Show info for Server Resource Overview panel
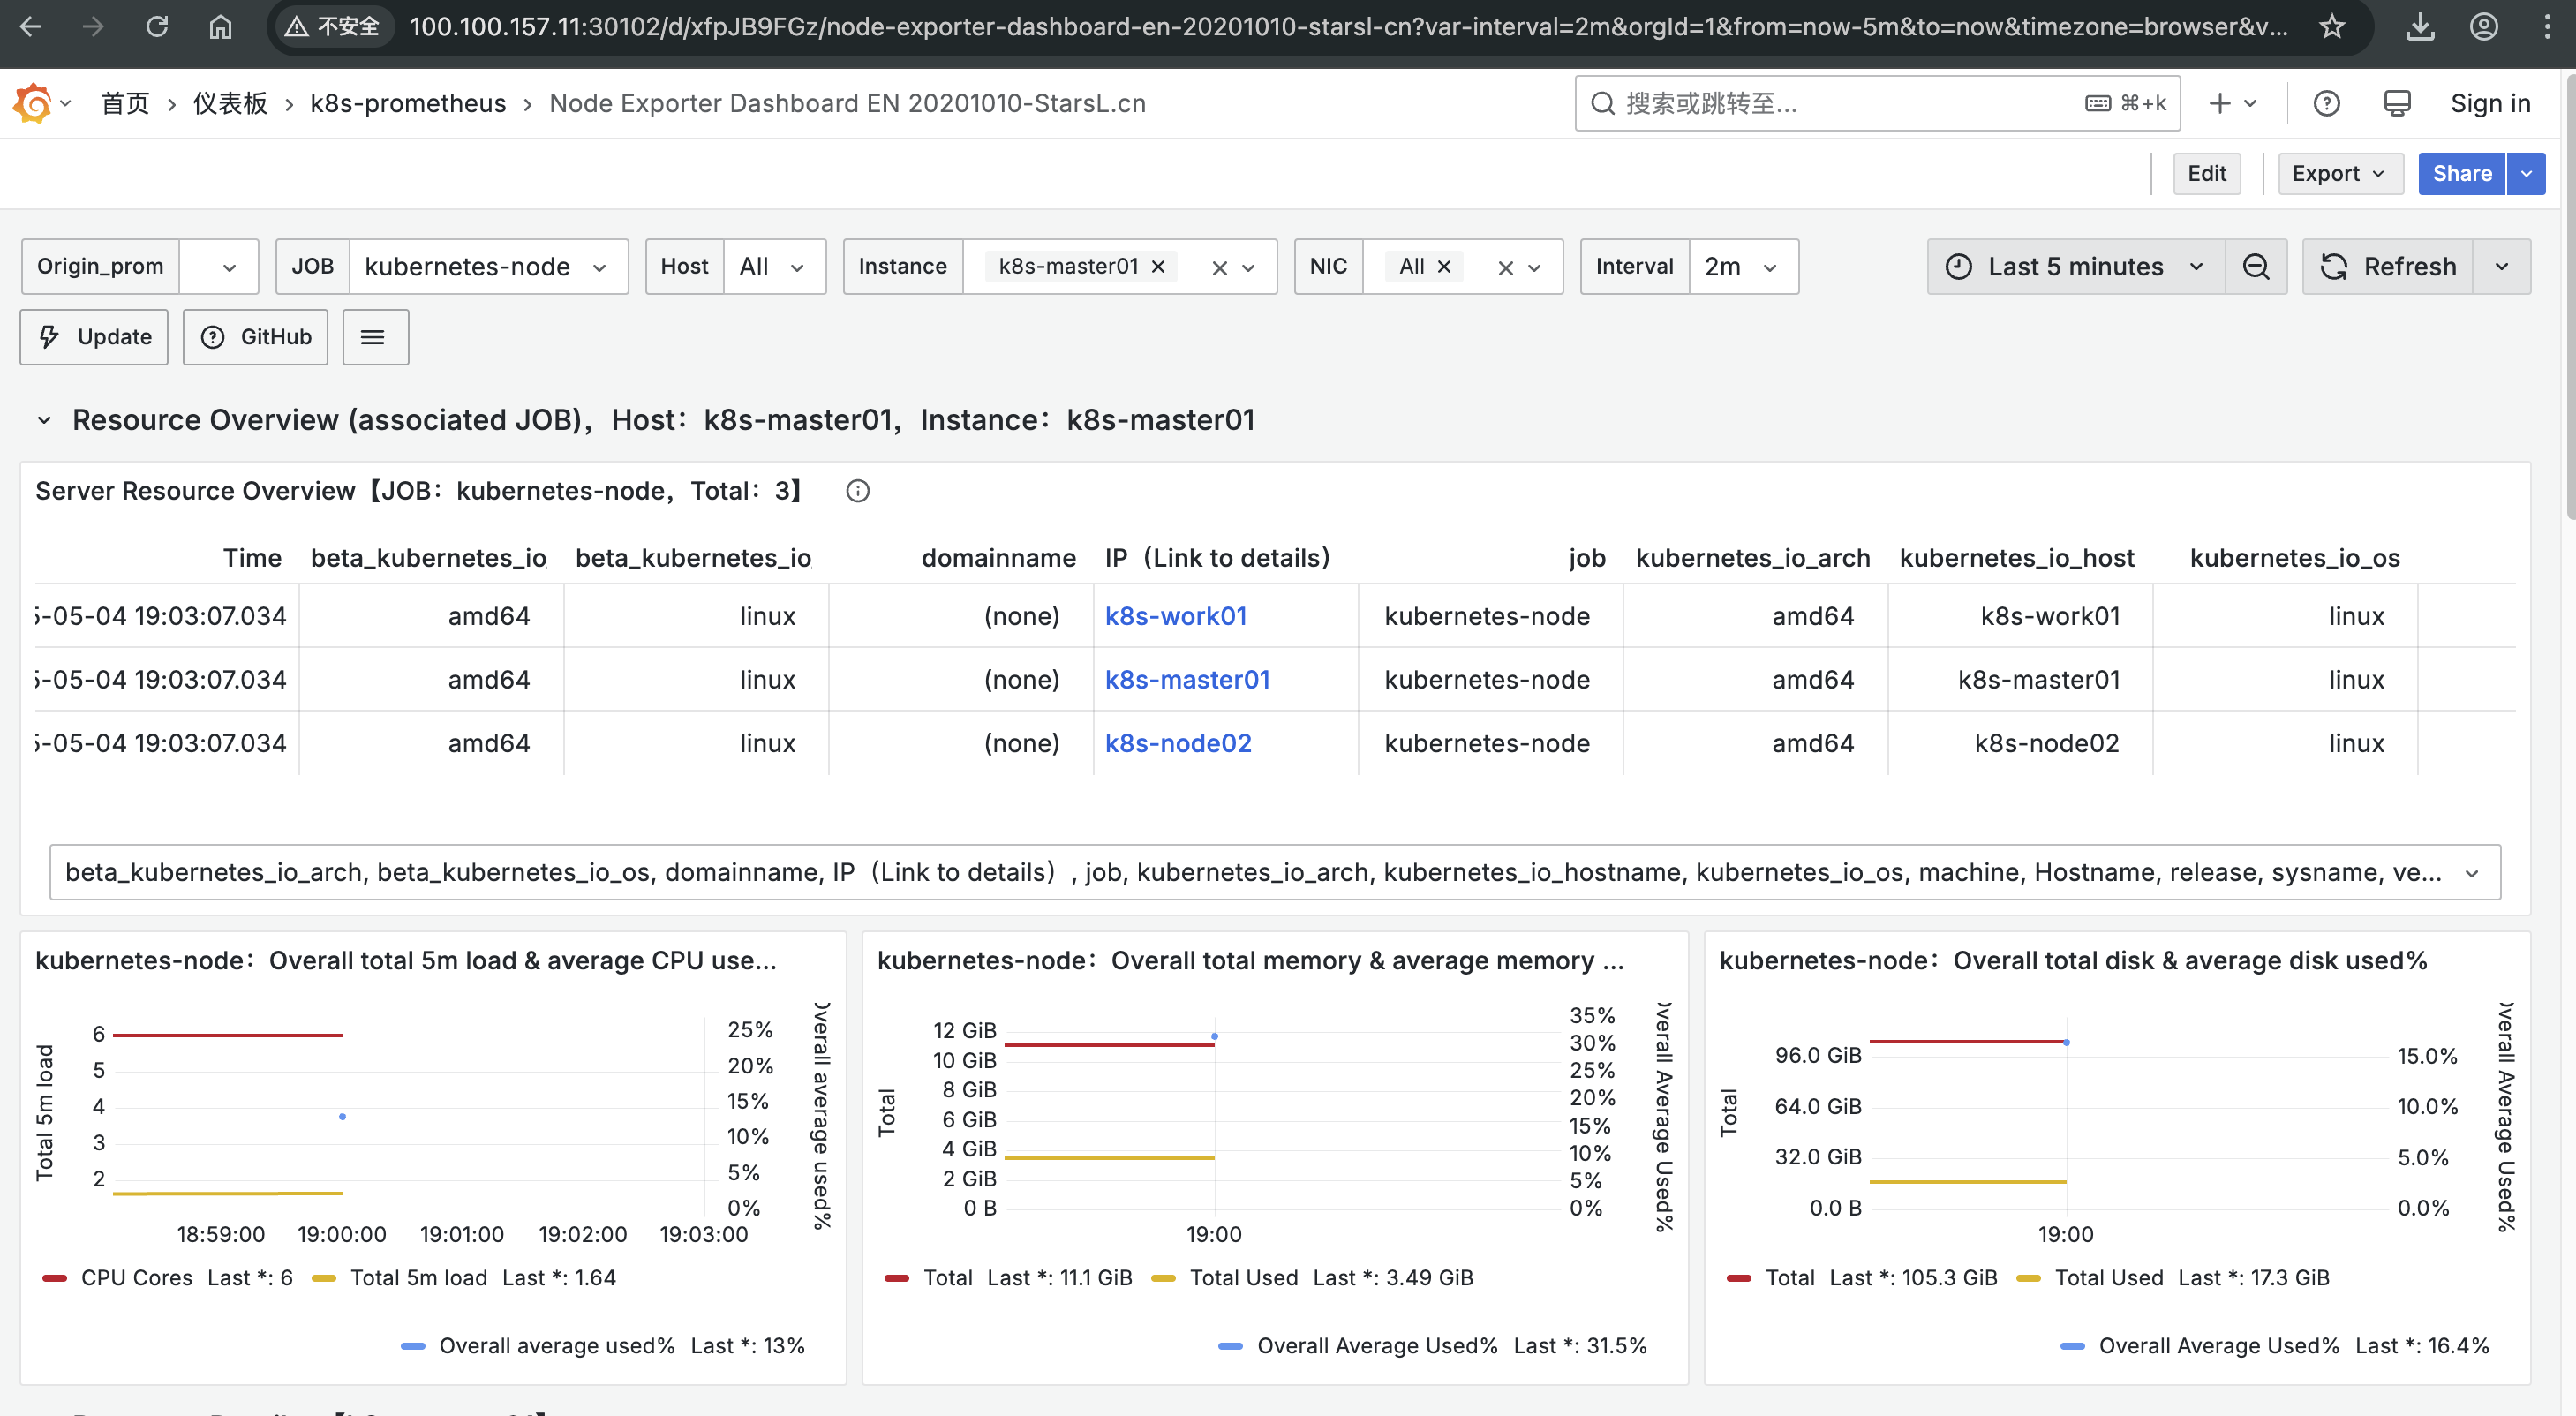This screenshot has height=1416, width=2576. (857, 491)
